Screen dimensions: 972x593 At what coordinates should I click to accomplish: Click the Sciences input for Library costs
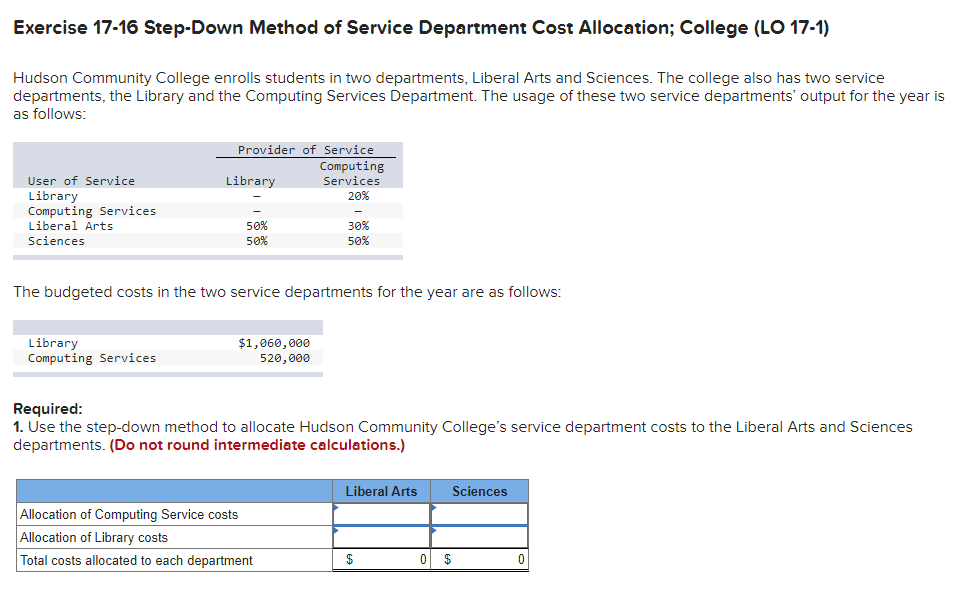[x=482, y=537]
